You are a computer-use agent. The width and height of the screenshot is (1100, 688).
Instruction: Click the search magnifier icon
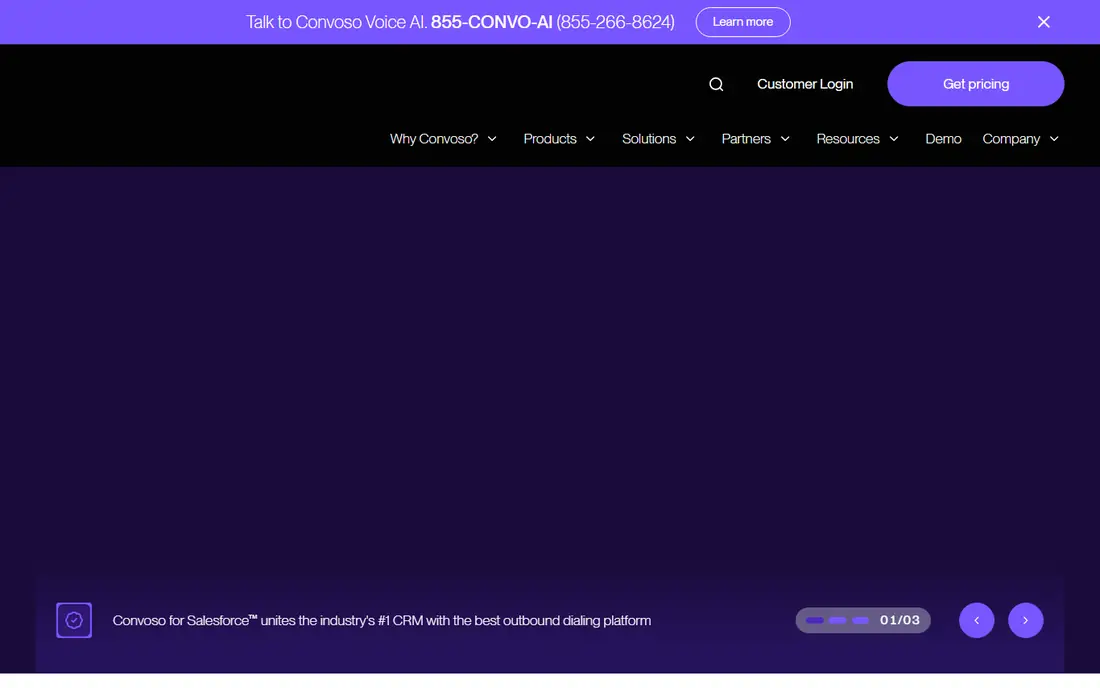[x=716, y=84]
